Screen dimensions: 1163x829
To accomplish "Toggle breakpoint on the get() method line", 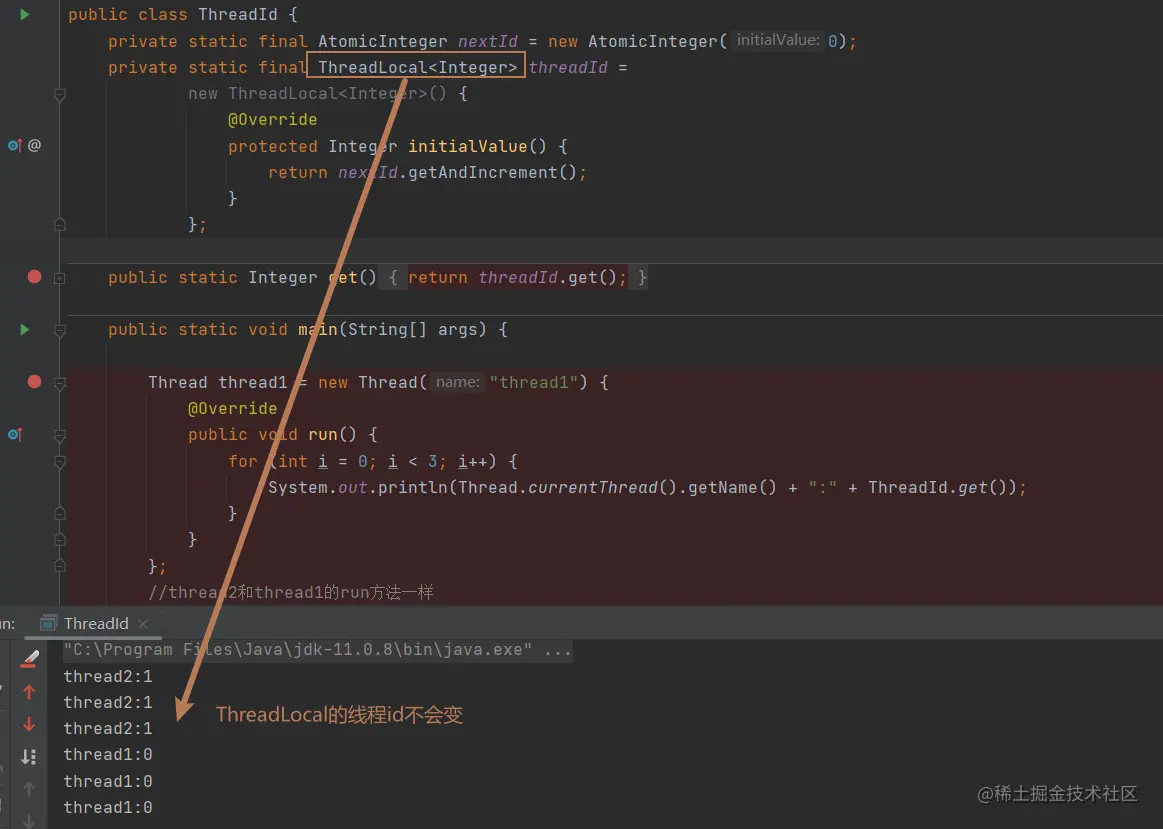I will point(34,277).
